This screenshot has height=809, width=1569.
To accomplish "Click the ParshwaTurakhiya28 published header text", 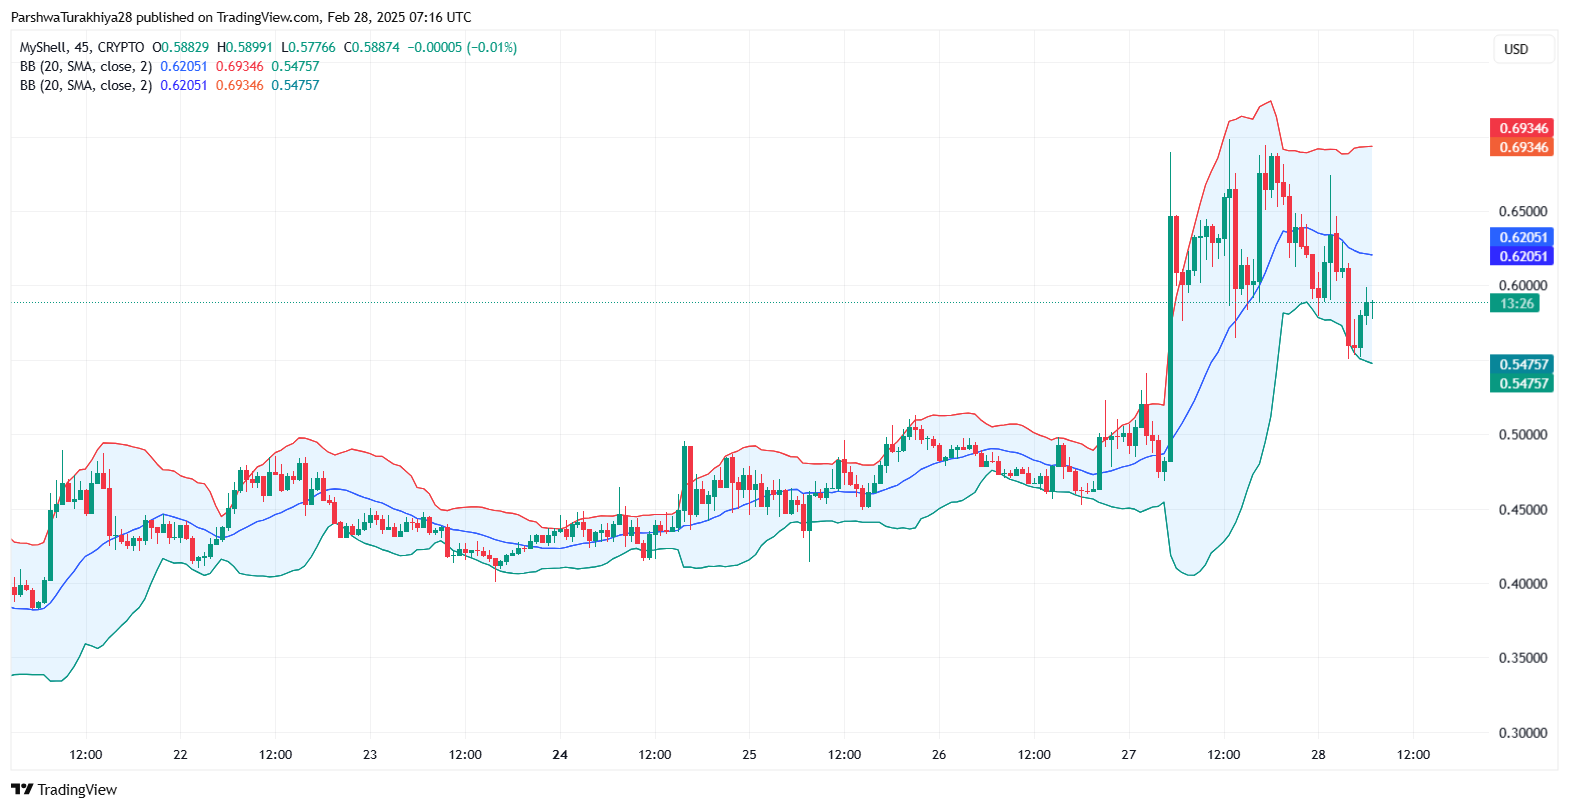I will [x=240, y=17].
